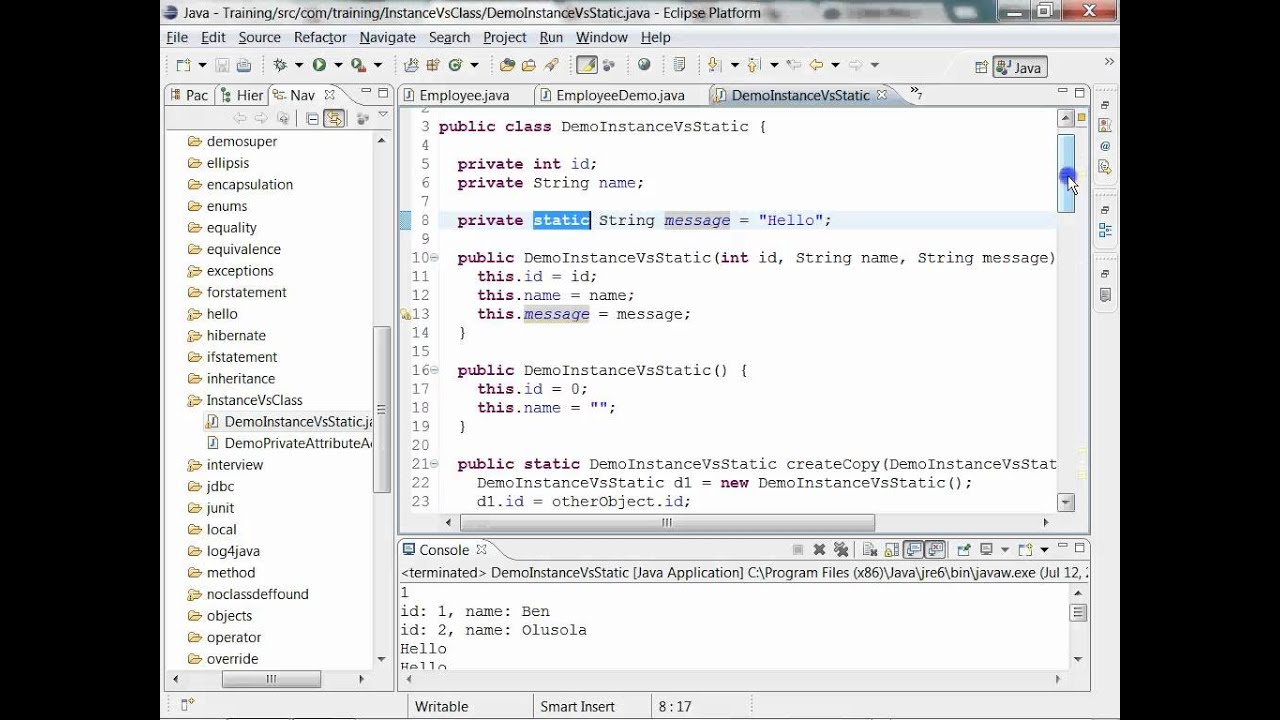This screenshot has width=1280, height=720.
Task: Navigate Back with yellow left arrow
Action: (x=816, y=65)
